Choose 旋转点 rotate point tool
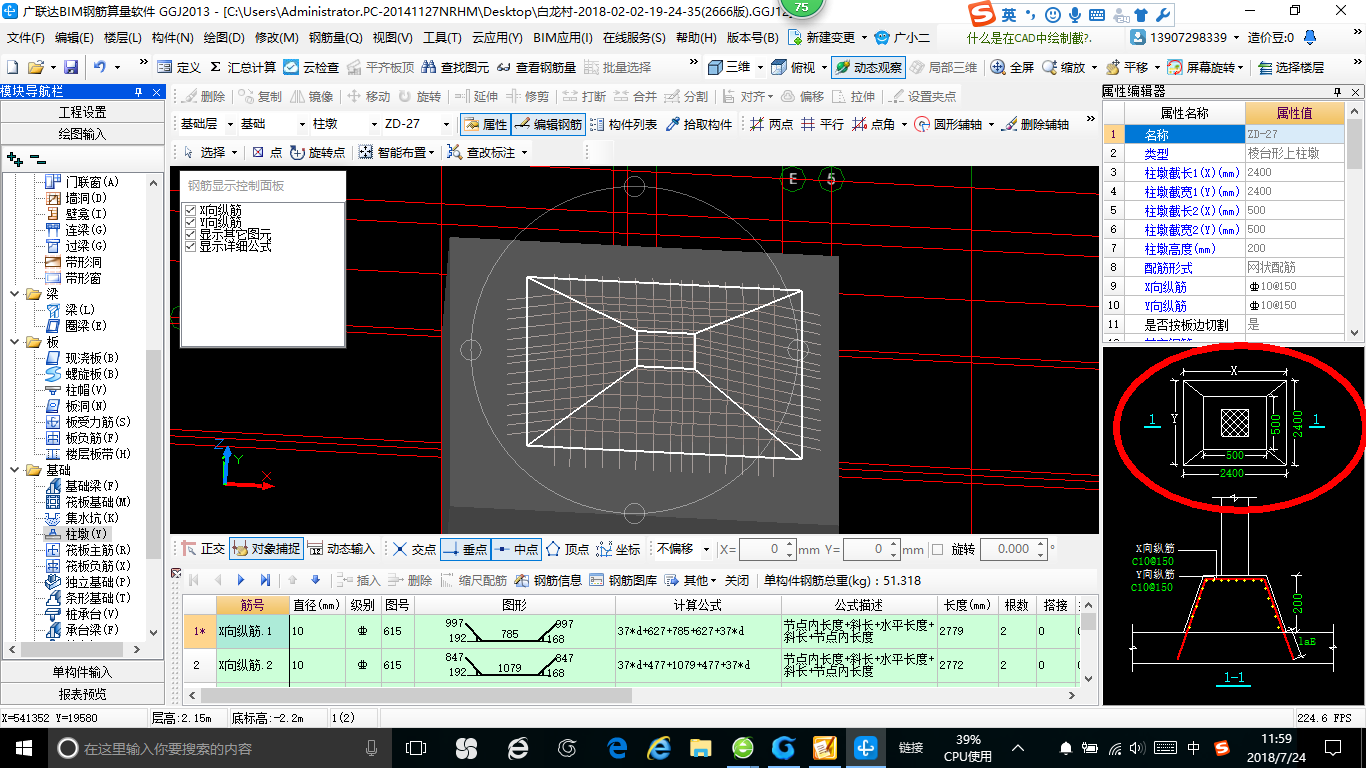 [318, 152]
